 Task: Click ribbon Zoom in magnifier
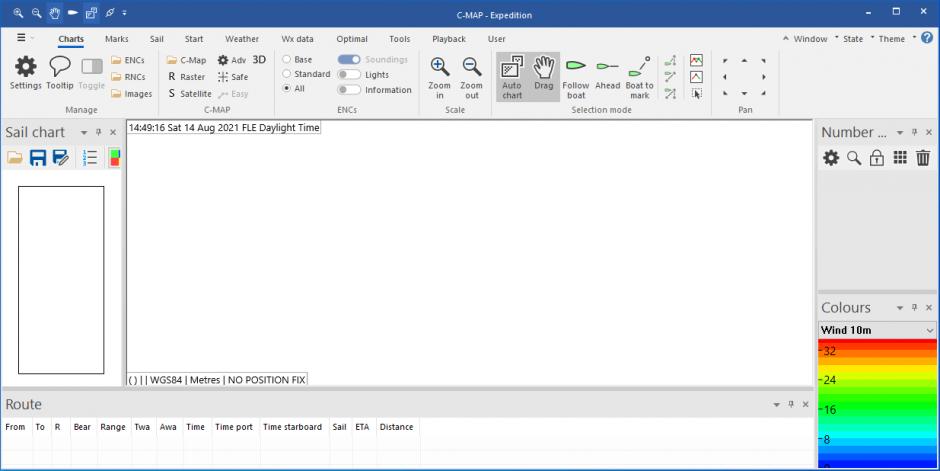pyautogui.click(x=439, y=77)
